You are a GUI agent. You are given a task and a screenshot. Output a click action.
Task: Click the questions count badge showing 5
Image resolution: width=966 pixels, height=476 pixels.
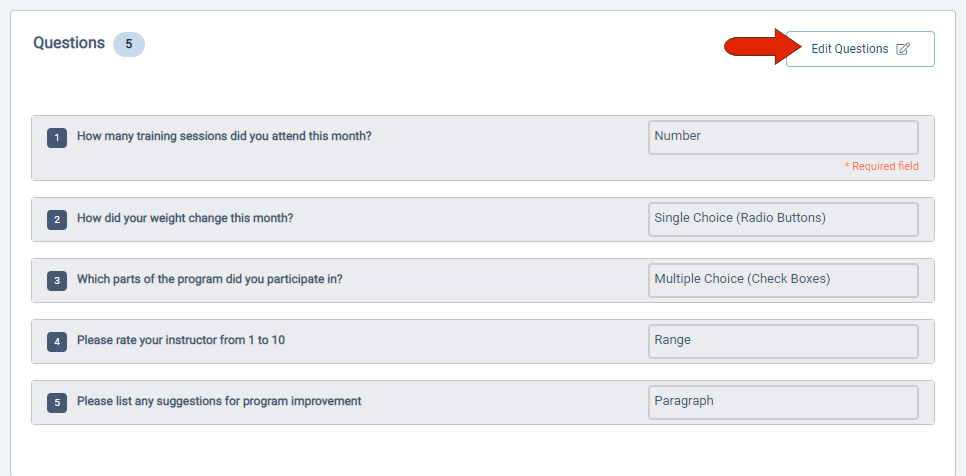point(128,44)
